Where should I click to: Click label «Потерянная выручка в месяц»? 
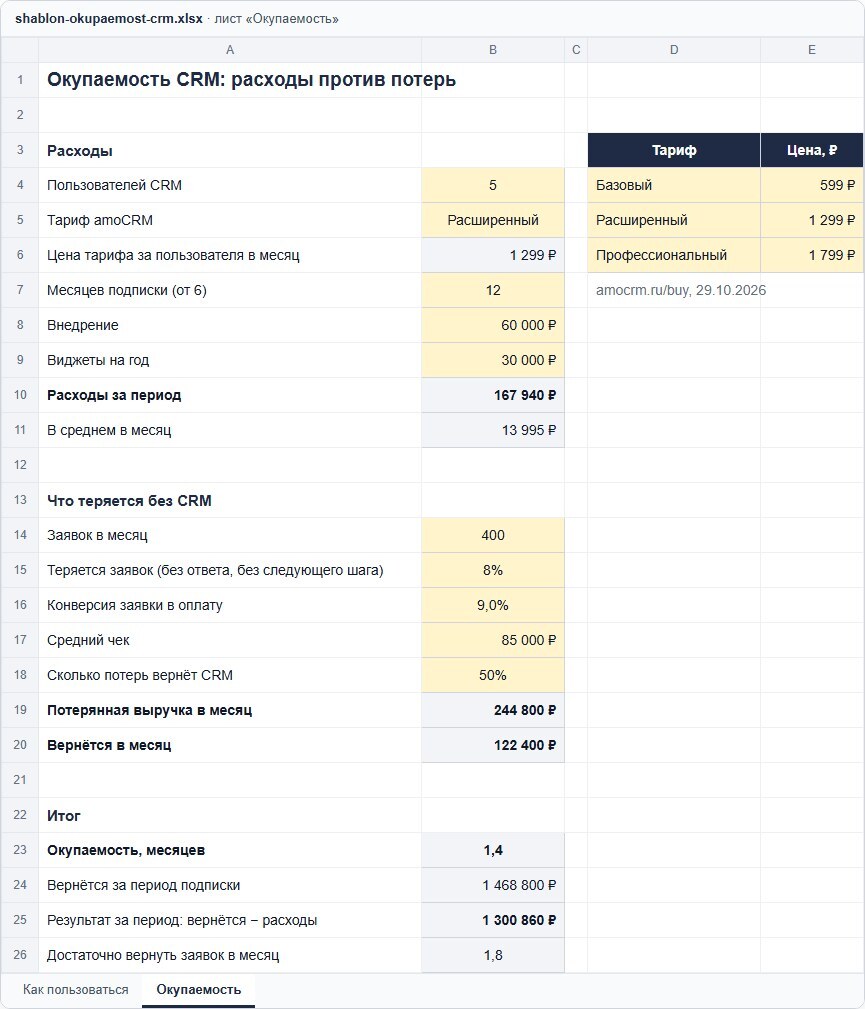[149, 710]
